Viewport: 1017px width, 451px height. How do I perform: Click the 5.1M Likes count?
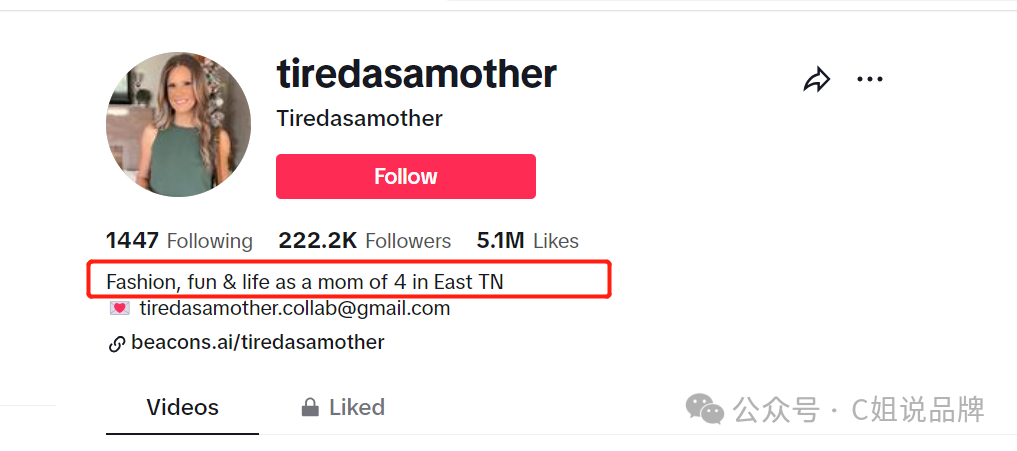pos(527,241)
